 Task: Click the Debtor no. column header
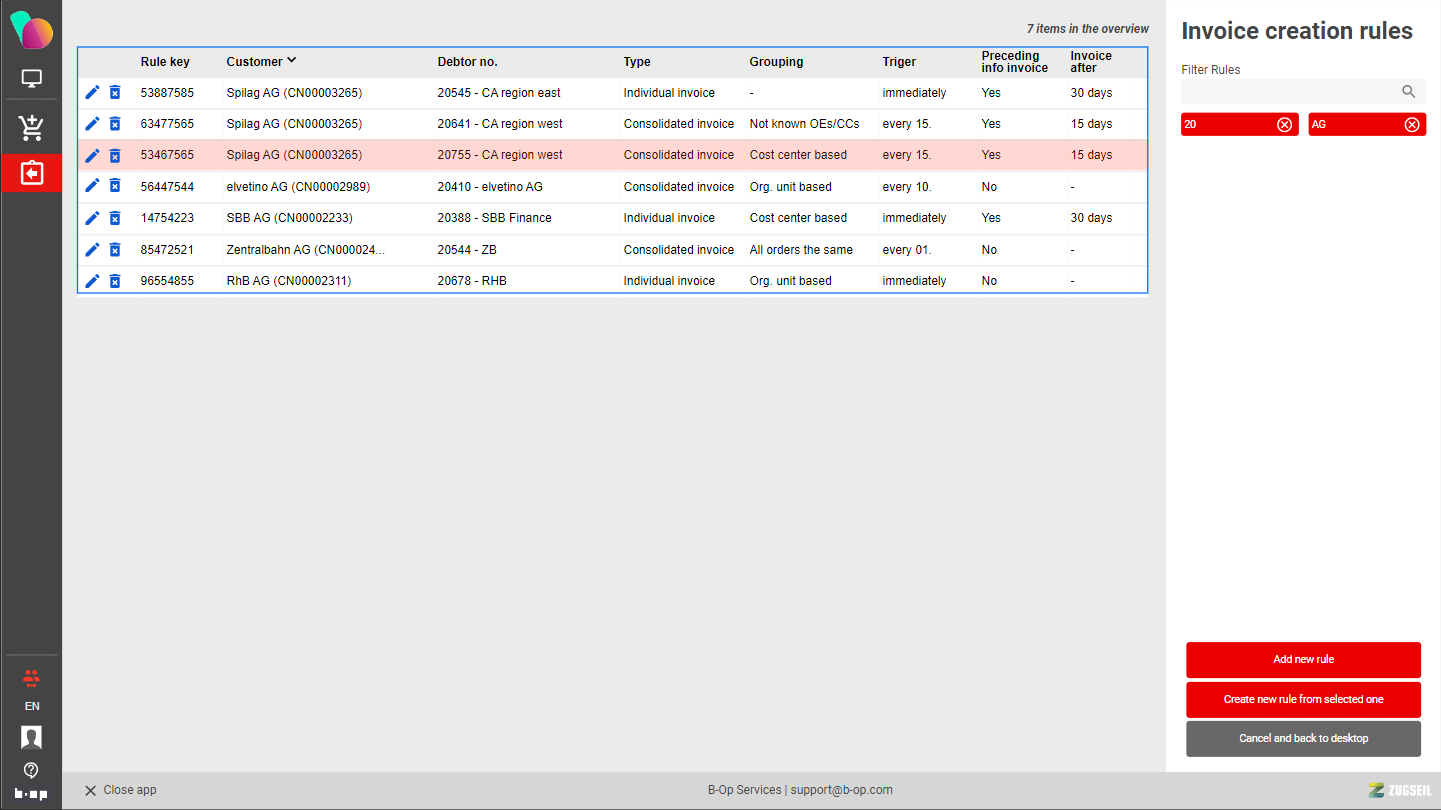[x=467, y=62]
